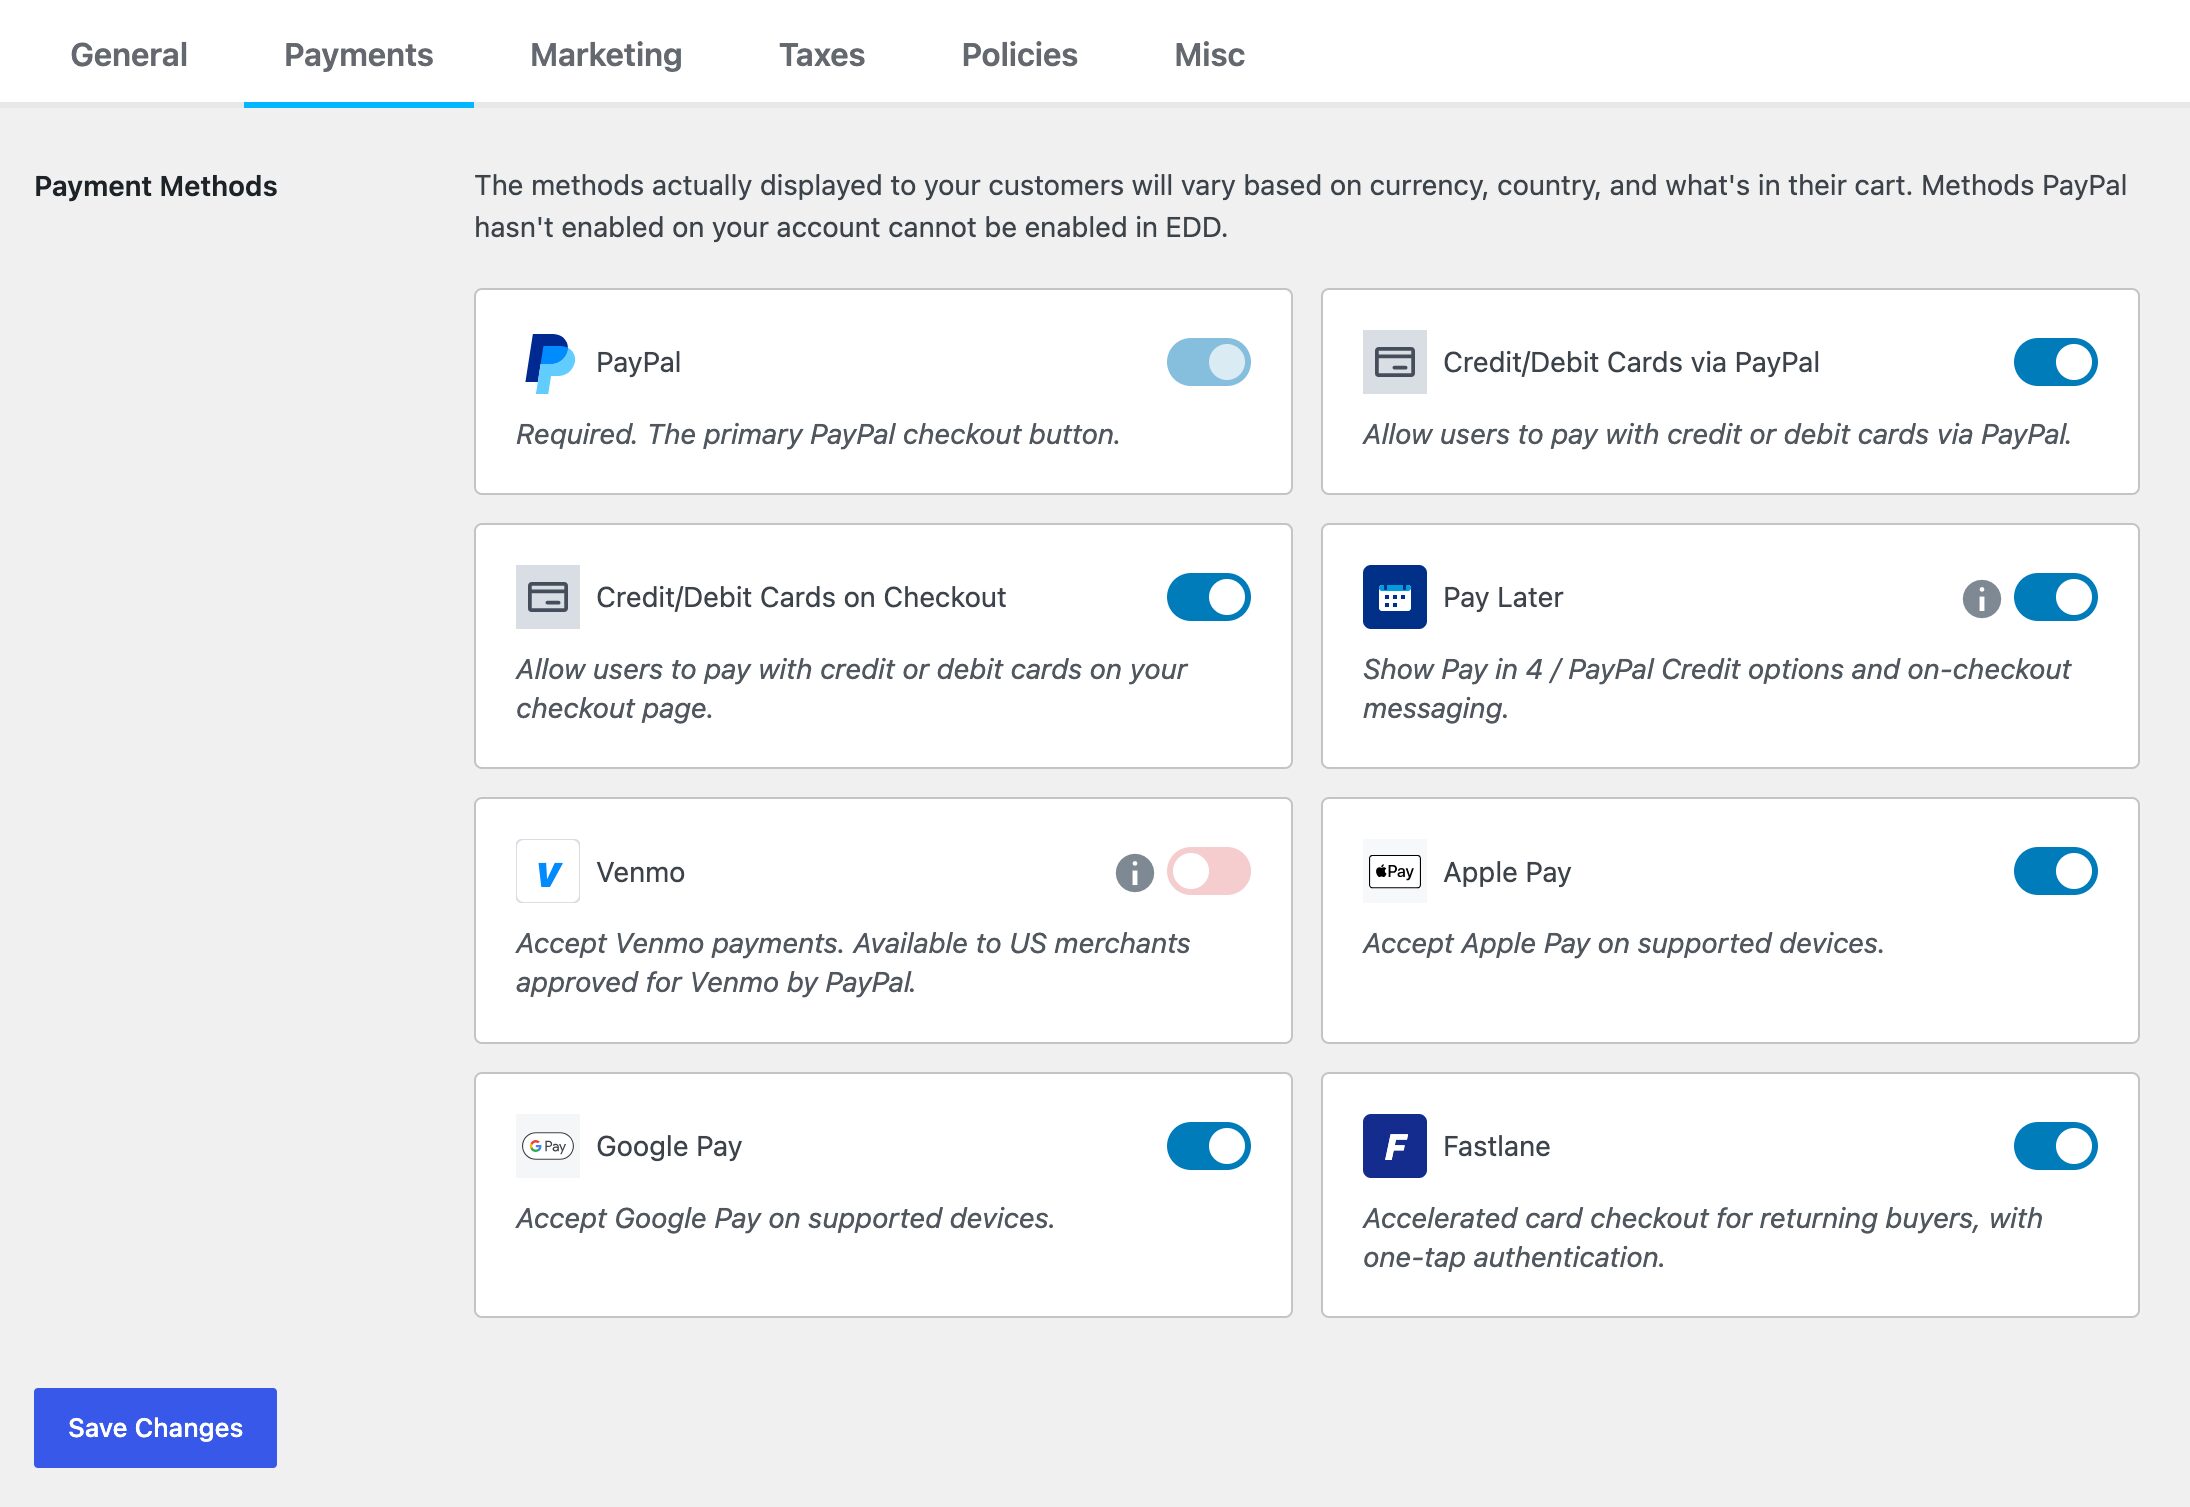Open the Pay Later info tooltip icon
The image size is (2190, 1507).
point(1981,598)
